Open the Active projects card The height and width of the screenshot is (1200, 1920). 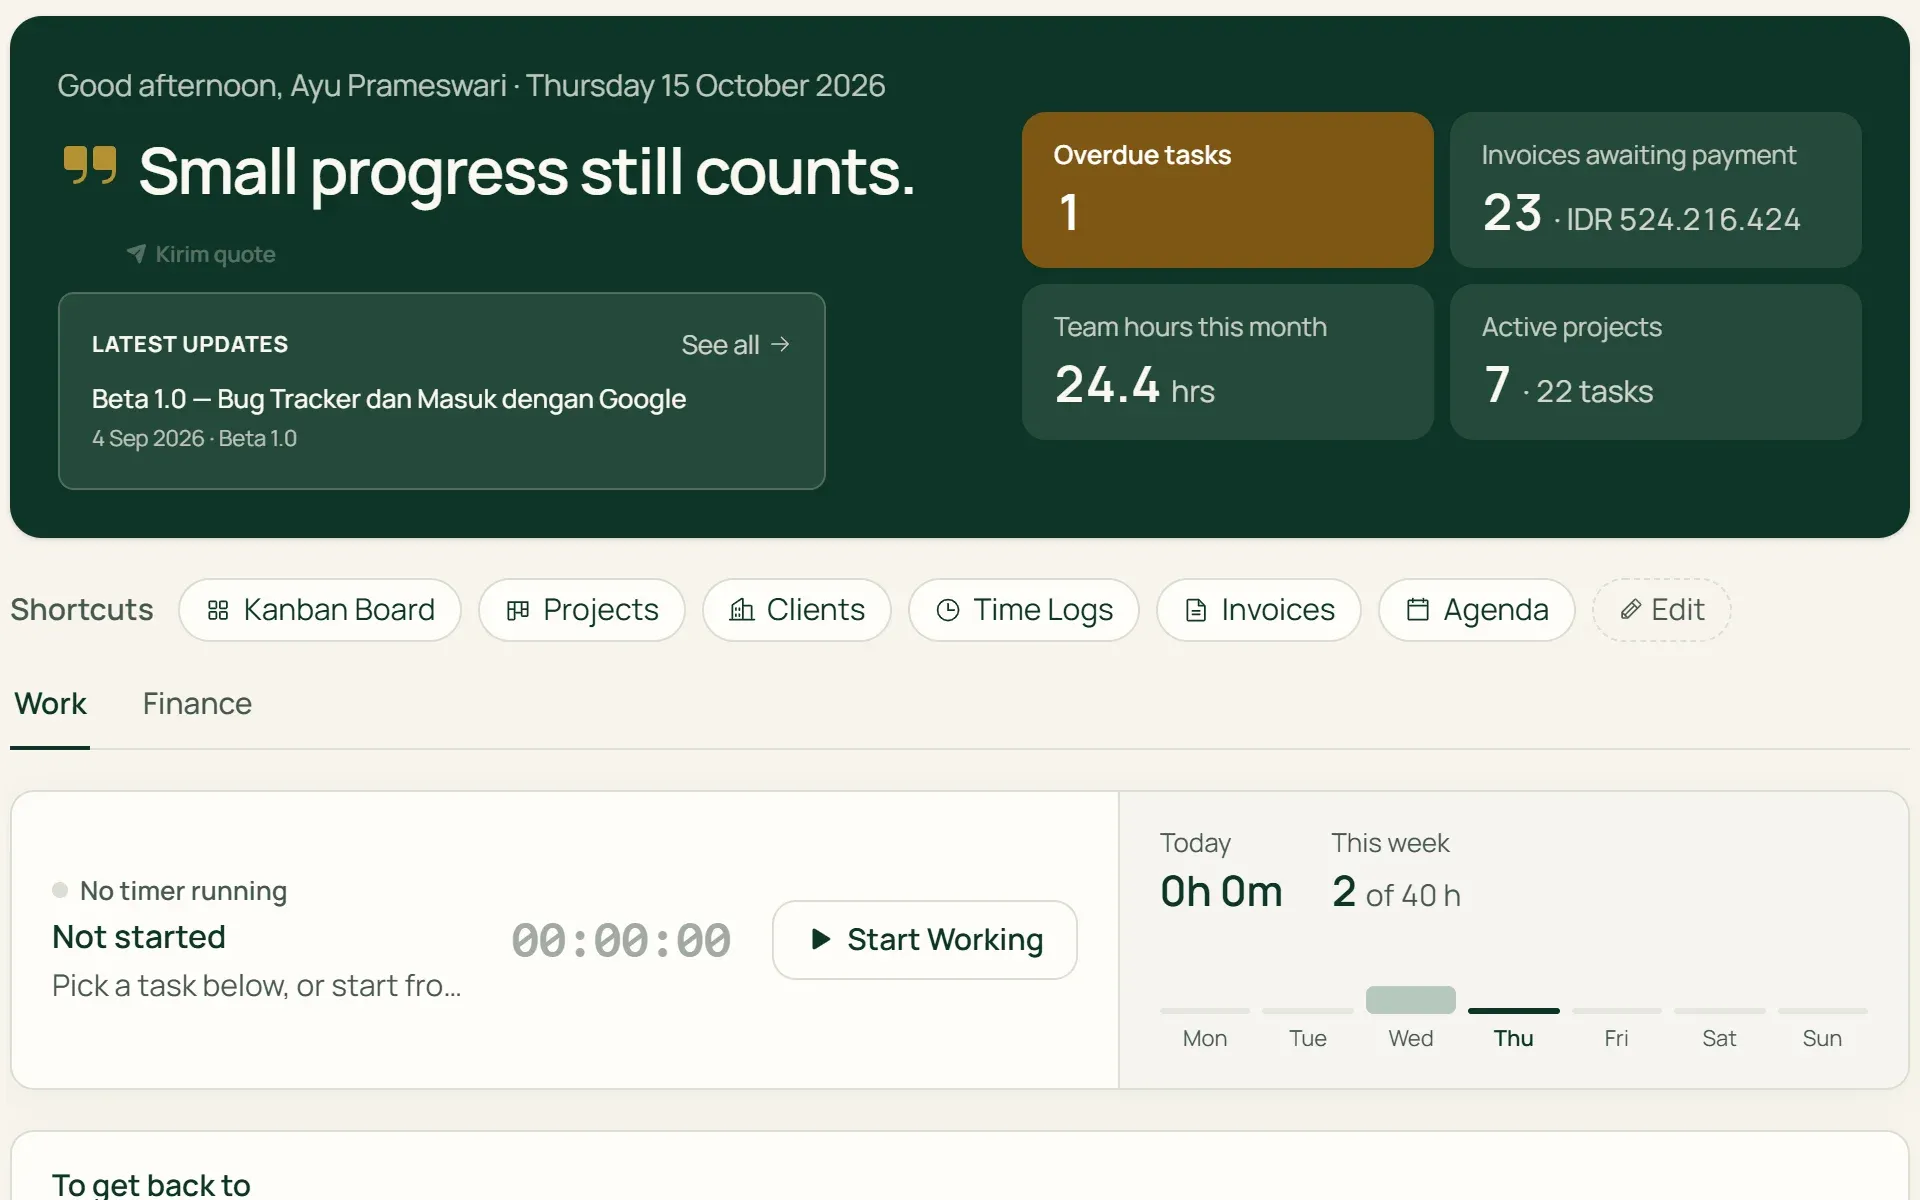click(1656, 362)
